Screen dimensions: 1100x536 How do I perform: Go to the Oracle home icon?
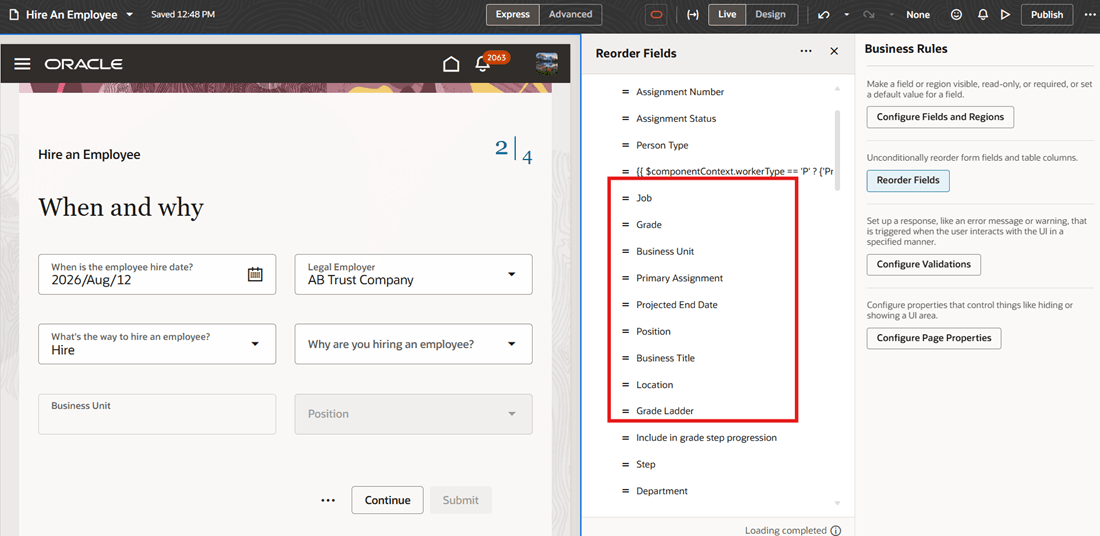[451, 65]
